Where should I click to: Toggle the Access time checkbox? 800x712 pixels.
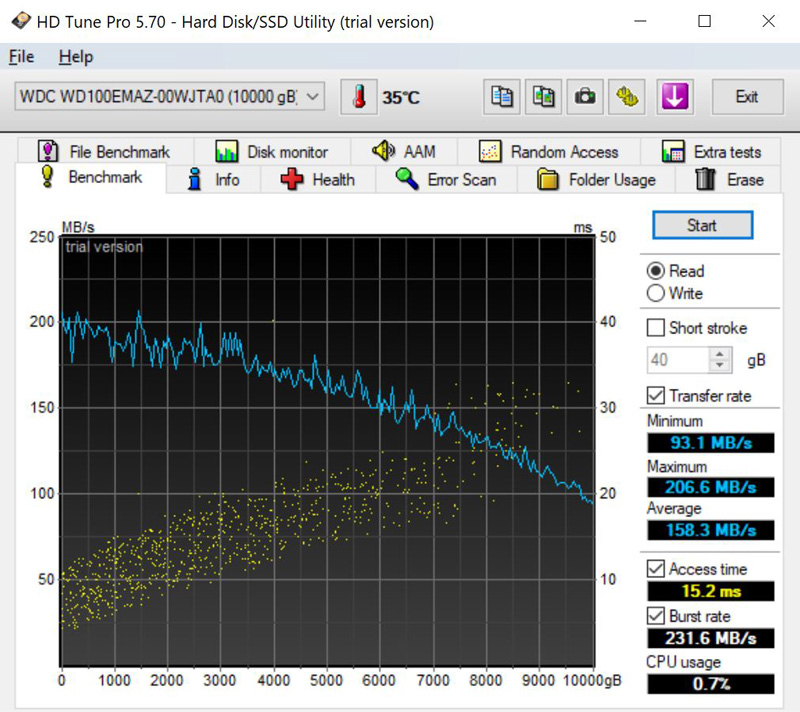tap(656, 569)
